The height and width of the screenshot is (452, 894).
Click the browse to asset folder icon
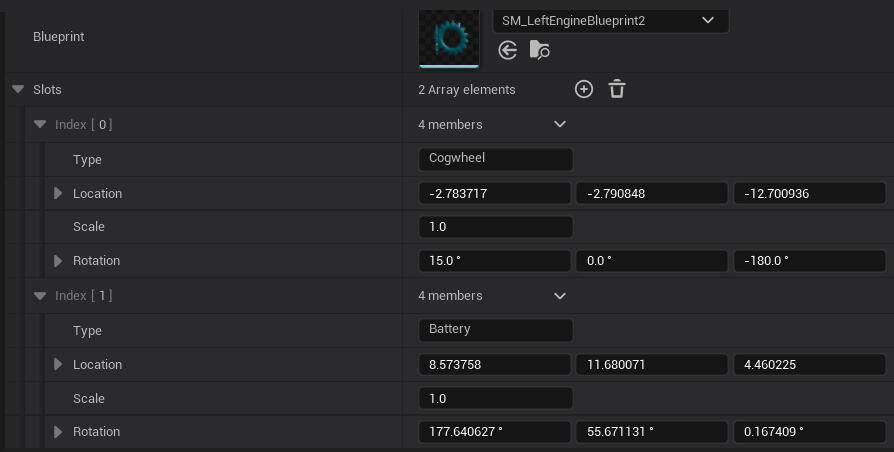click(x=539, y=50)
